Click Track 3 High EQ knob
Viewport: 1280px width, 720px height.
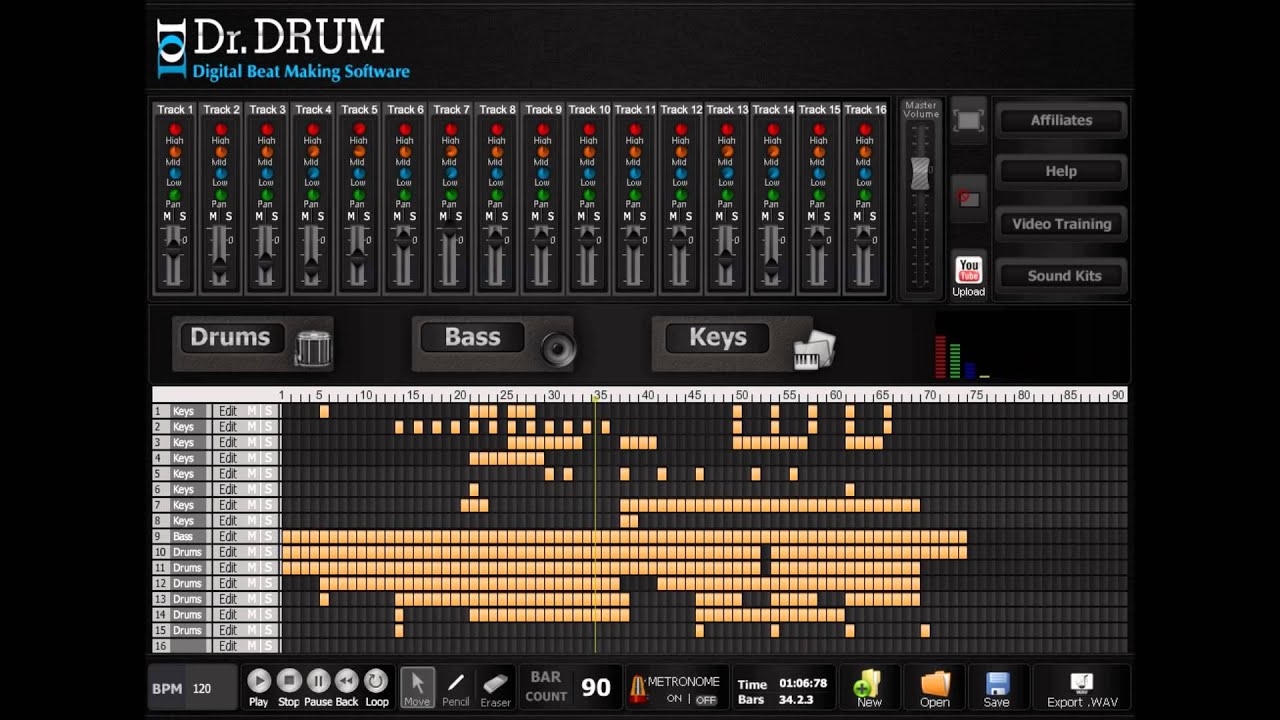267,130
